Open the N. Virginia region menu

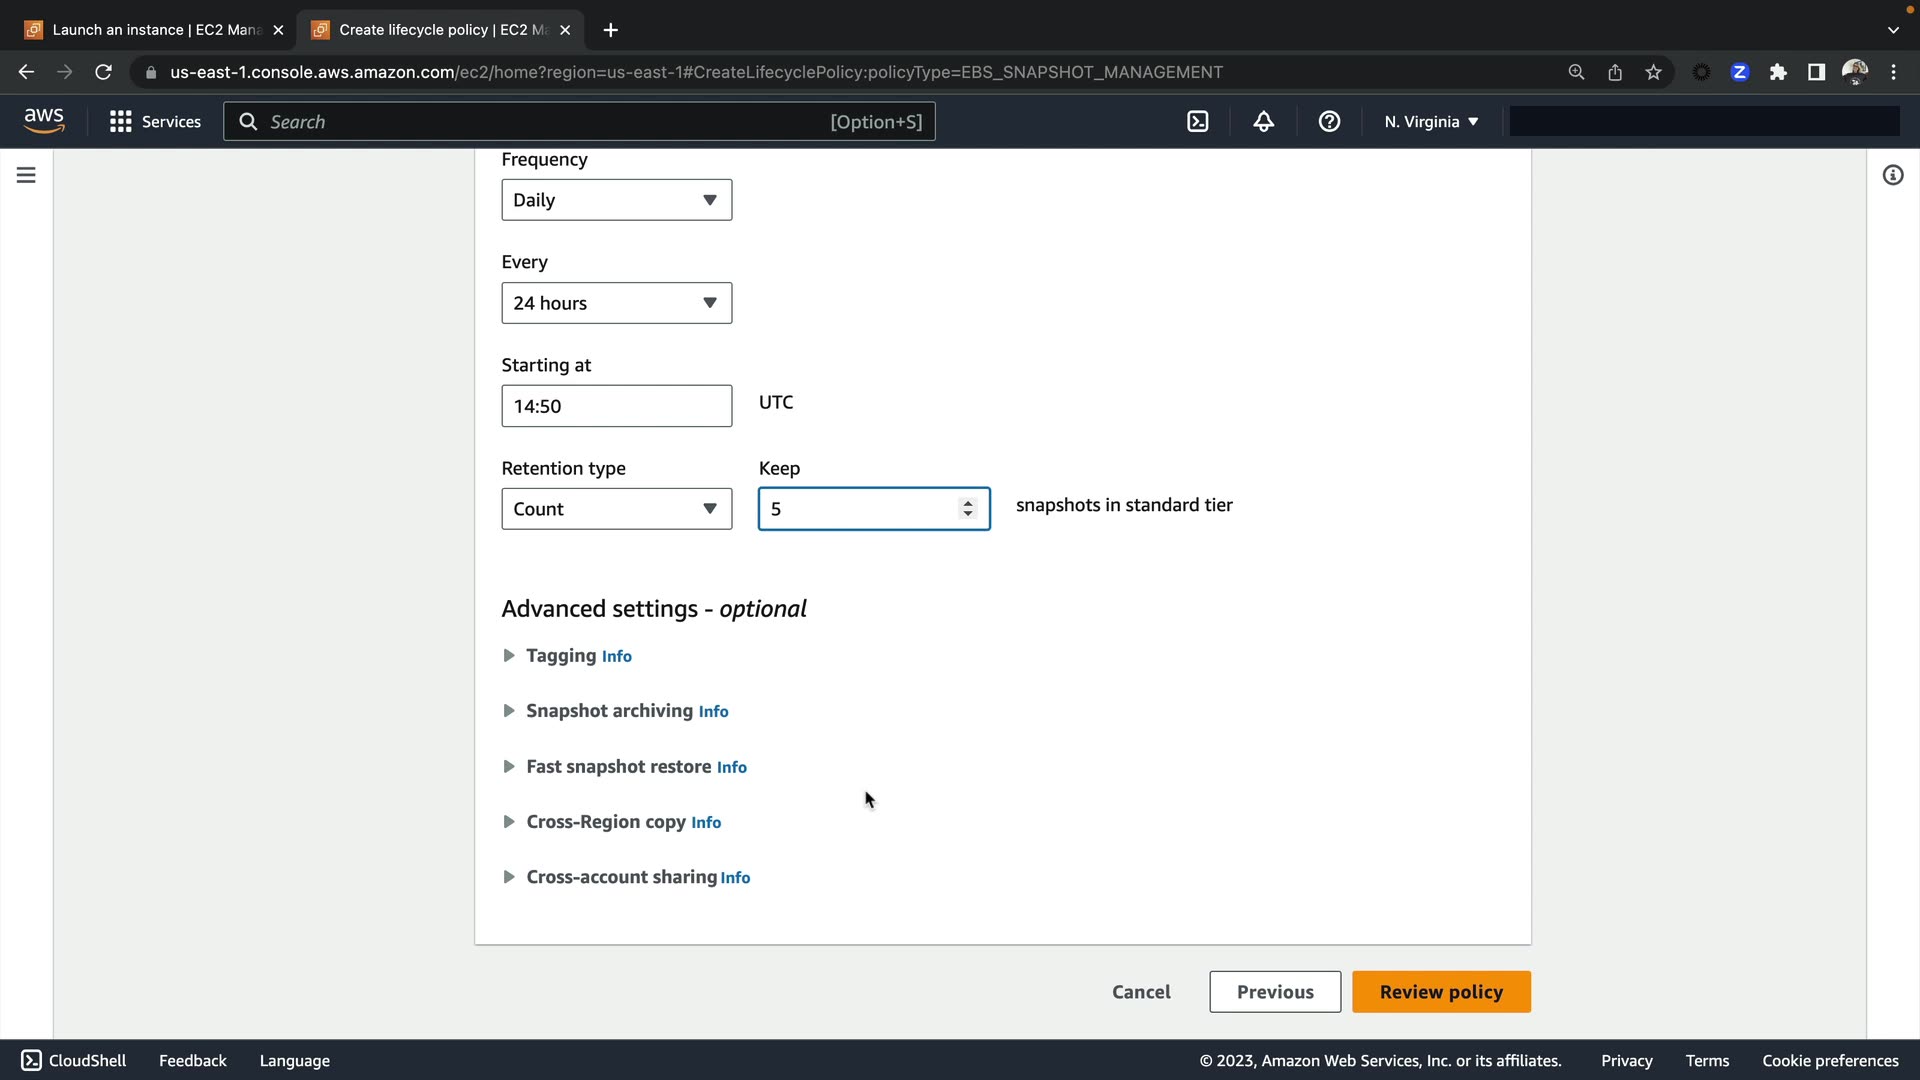click(1430, 121)
